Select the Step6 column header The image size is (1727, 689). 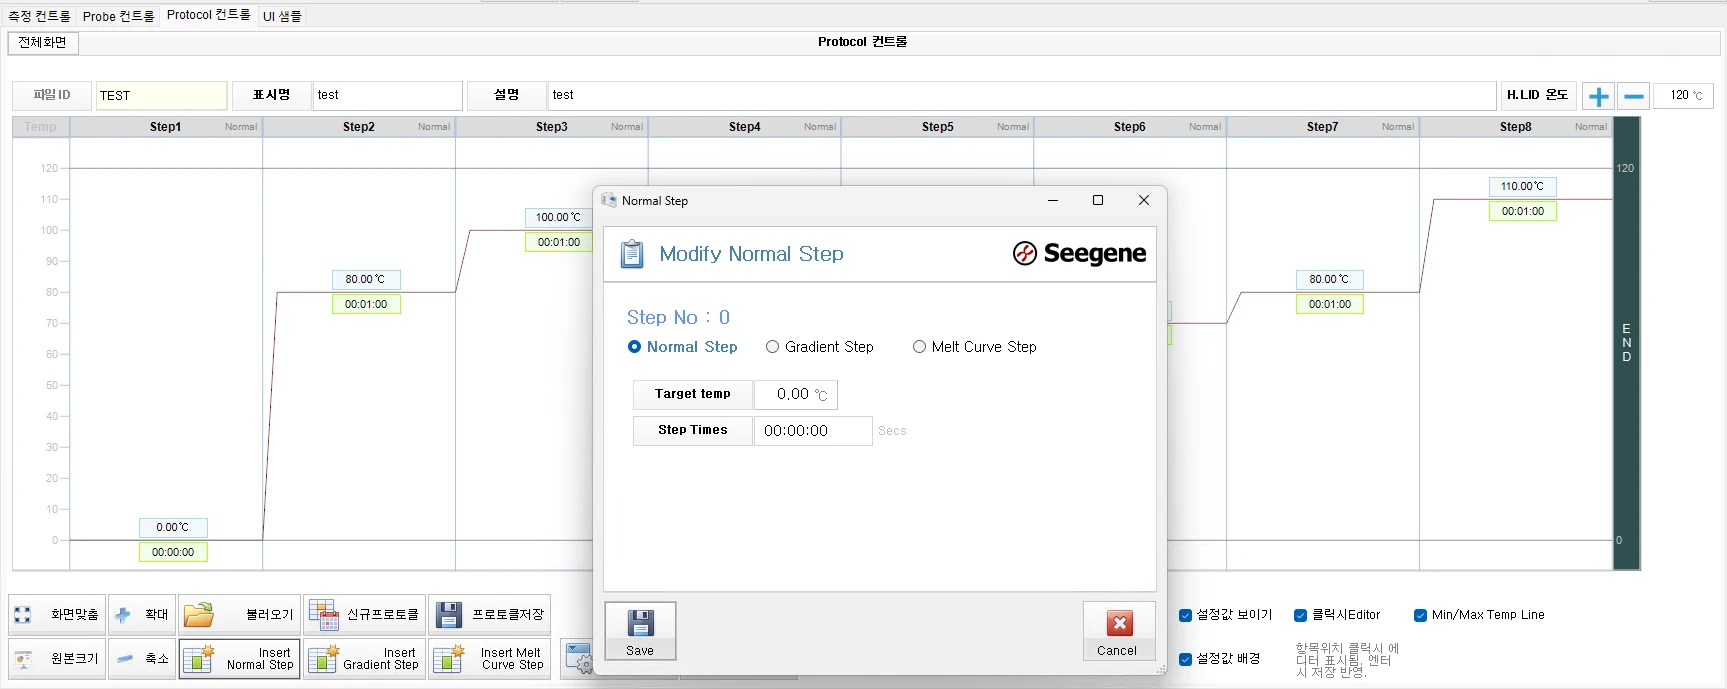1130,127
